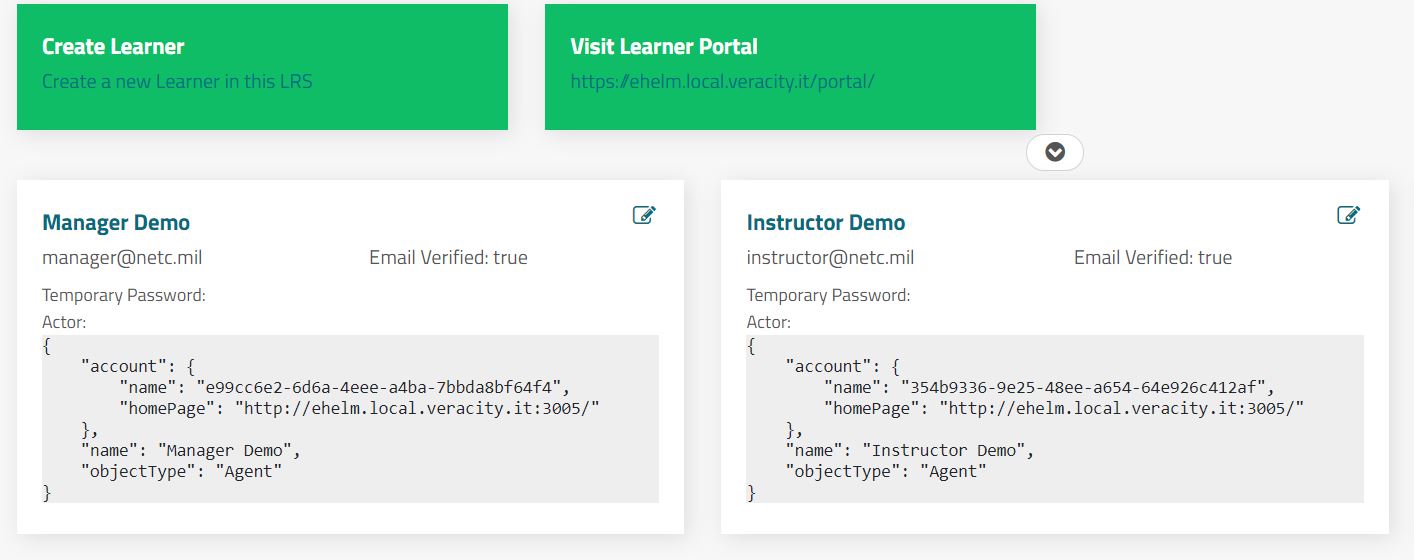Click Manager Demo's Temporary Password label
The image size is (1414, 560).
[x=124, y=295]
